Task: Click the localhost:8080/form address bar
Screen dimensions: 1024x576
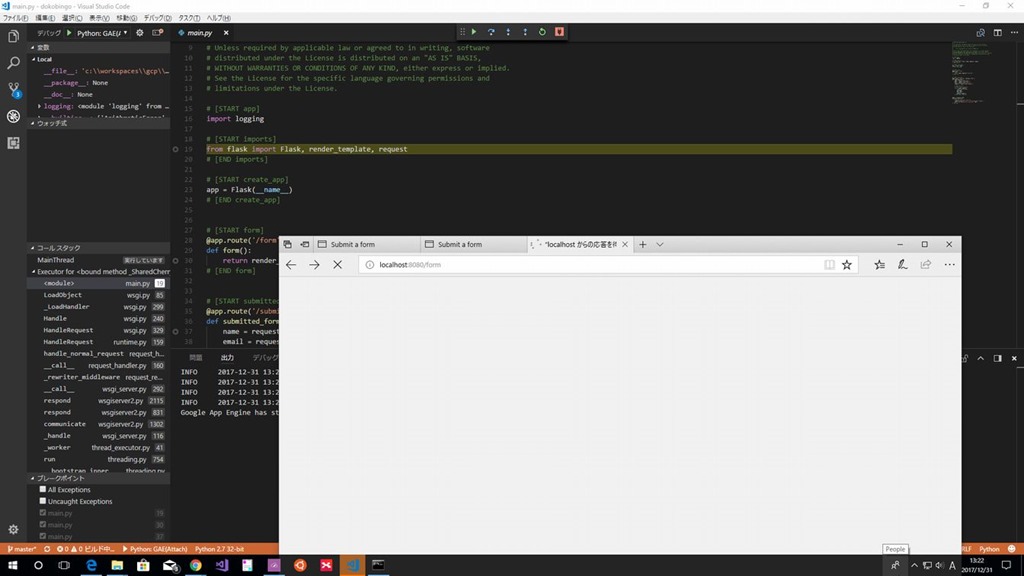Action: click(590, 265)
